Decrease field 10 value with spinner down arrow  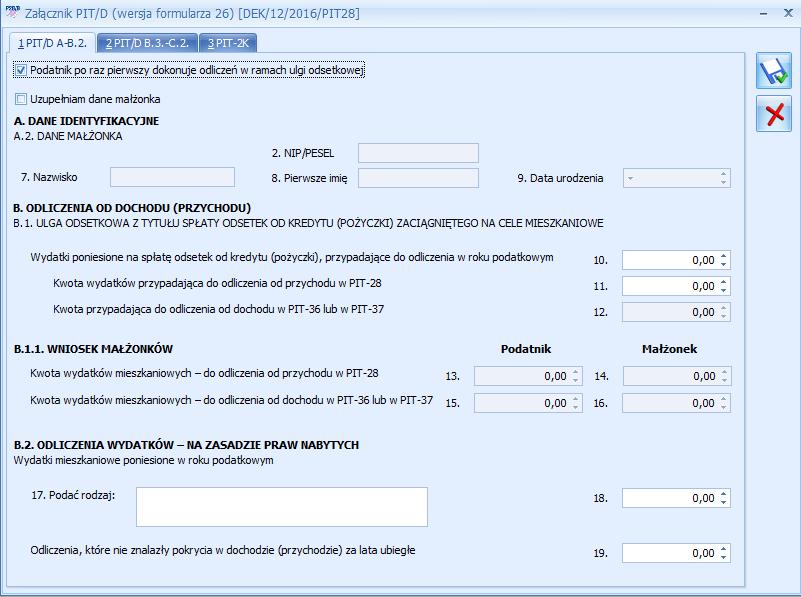click(x=723, y=264)
